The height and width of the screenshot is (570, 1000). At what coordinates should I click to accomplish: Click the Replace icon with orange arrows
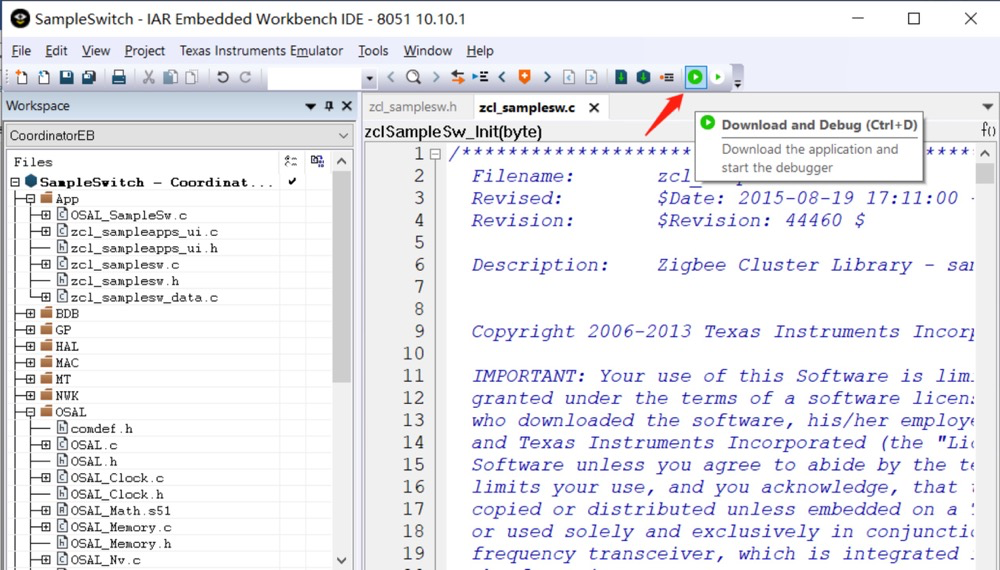click(x=457, y=77)
